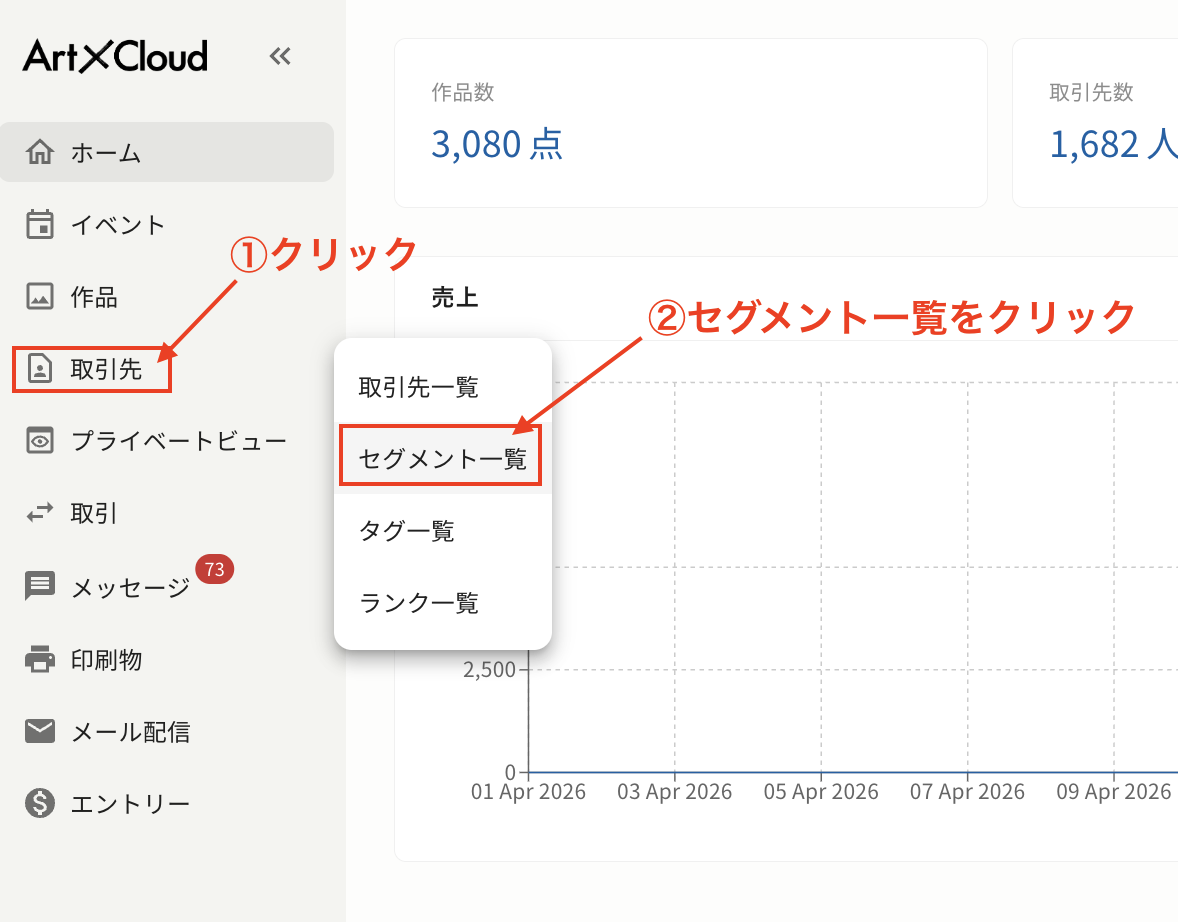The width and height of the screenshot is (1178, 922).
Task: メッセージのチャットアイコンをクリック
Action: click(x=38, y=586)
